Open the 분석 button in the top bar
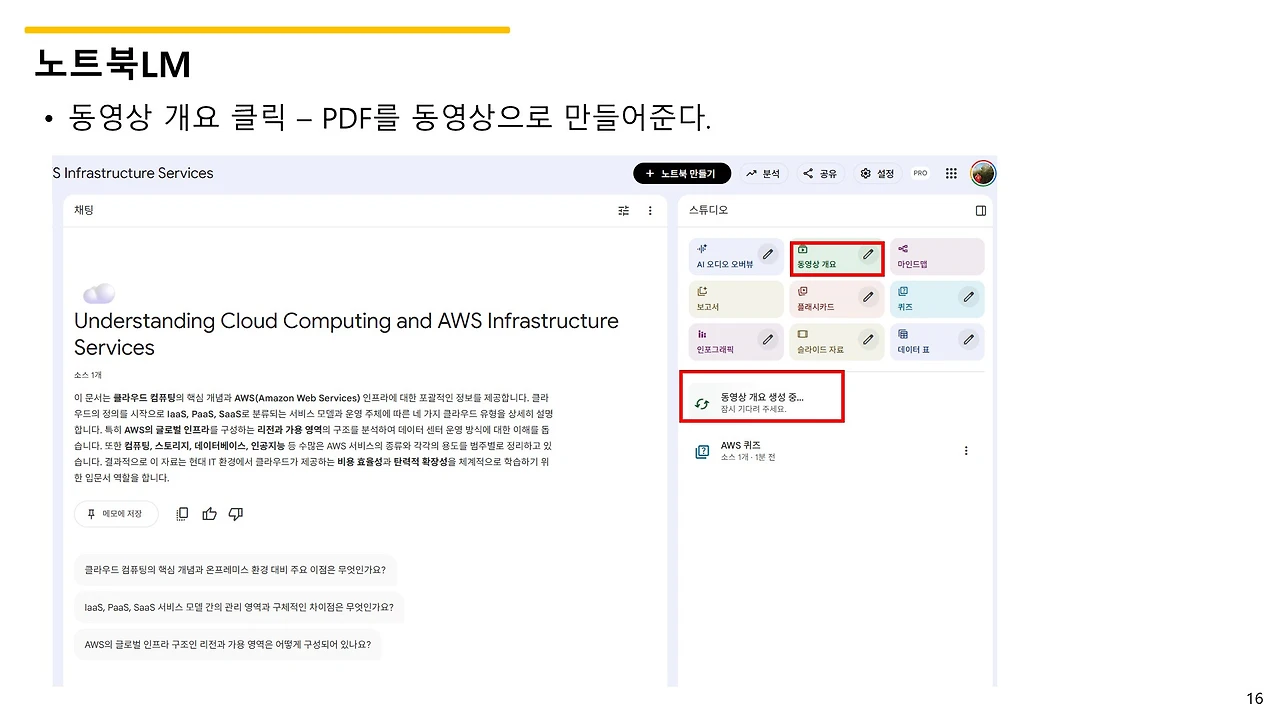 pyautogui.click(x=762, y=173)
